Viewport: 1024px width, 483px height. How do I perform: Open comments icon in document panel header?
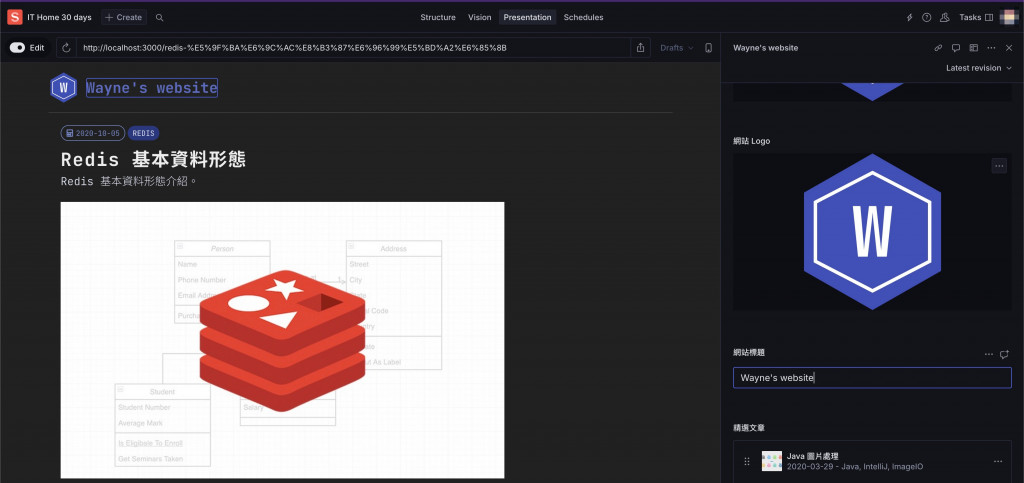pos(955,48)
